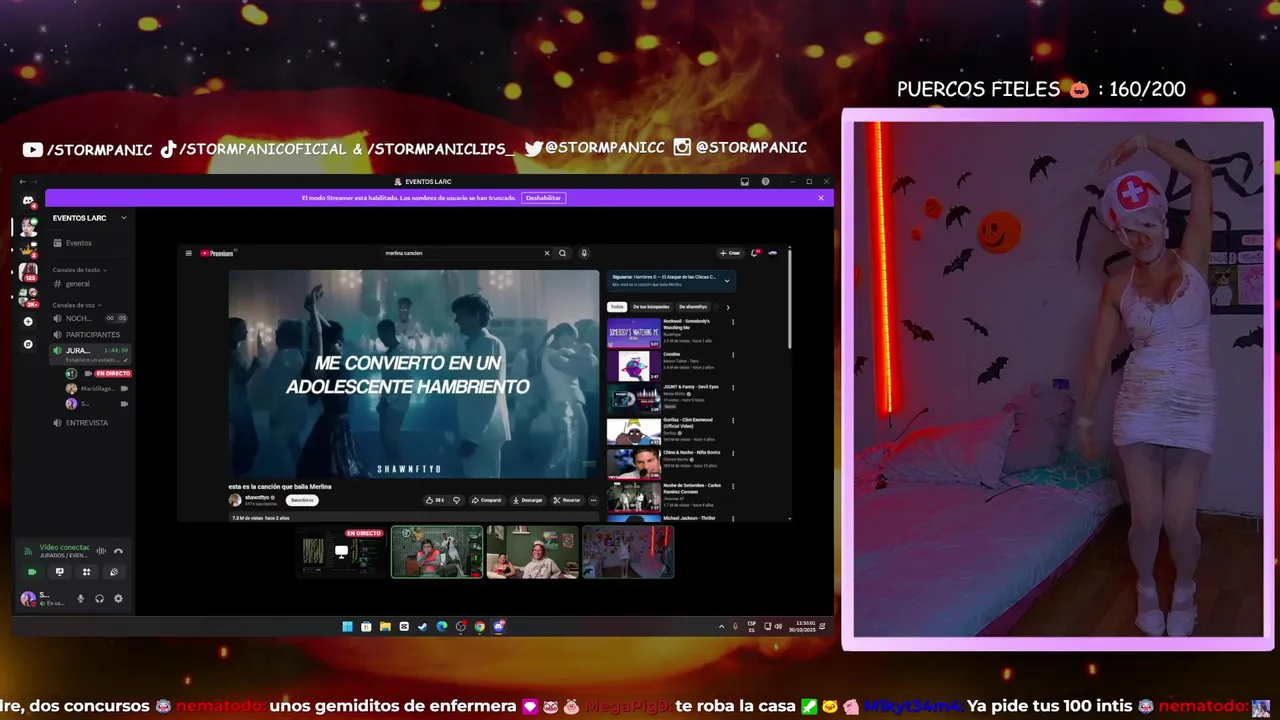Open YouTube notifications bell

coord(756,253)
